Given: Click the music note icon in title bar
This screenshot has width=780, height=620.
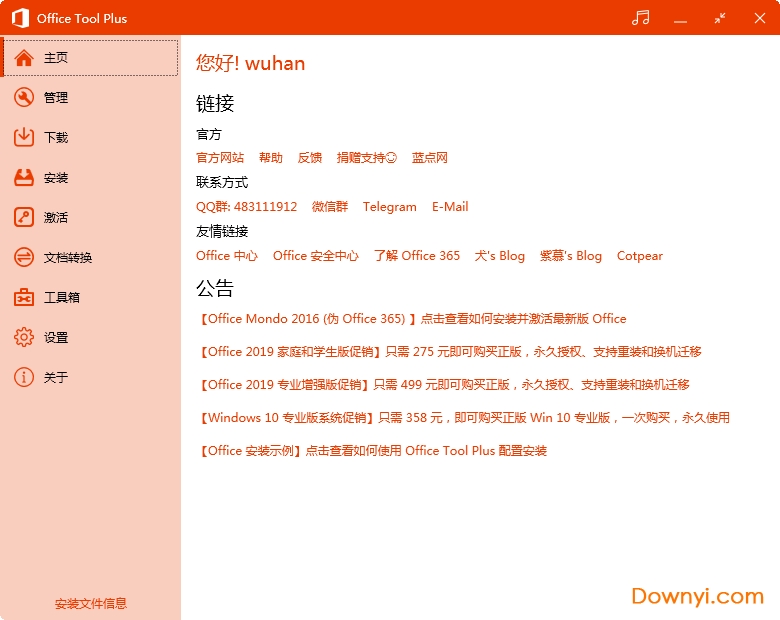Looking at the screenshot, I should pyautogui.click(x=641, y=18).
